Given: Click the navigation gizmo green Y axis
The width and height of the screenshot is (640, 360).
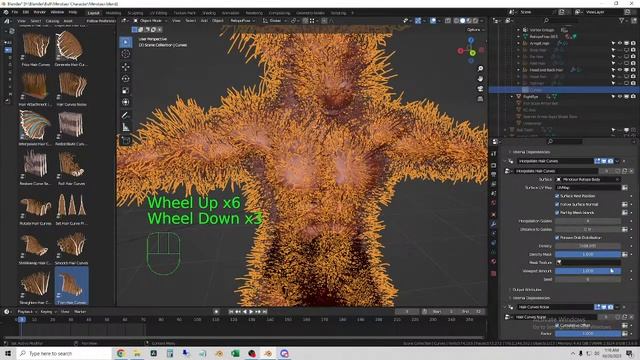Looking at the screenshot, I should pyautogui.click(x=472, y=53).
